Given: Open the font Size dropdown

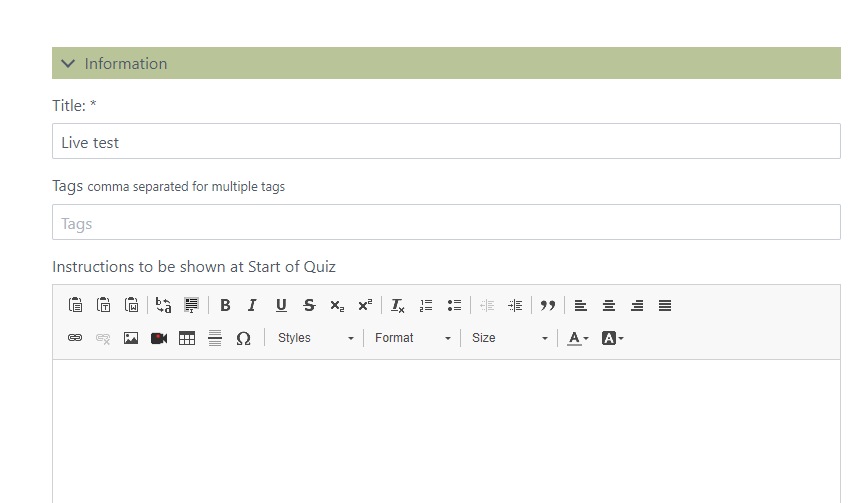Looking at the screenshot, I should point(509,338).
